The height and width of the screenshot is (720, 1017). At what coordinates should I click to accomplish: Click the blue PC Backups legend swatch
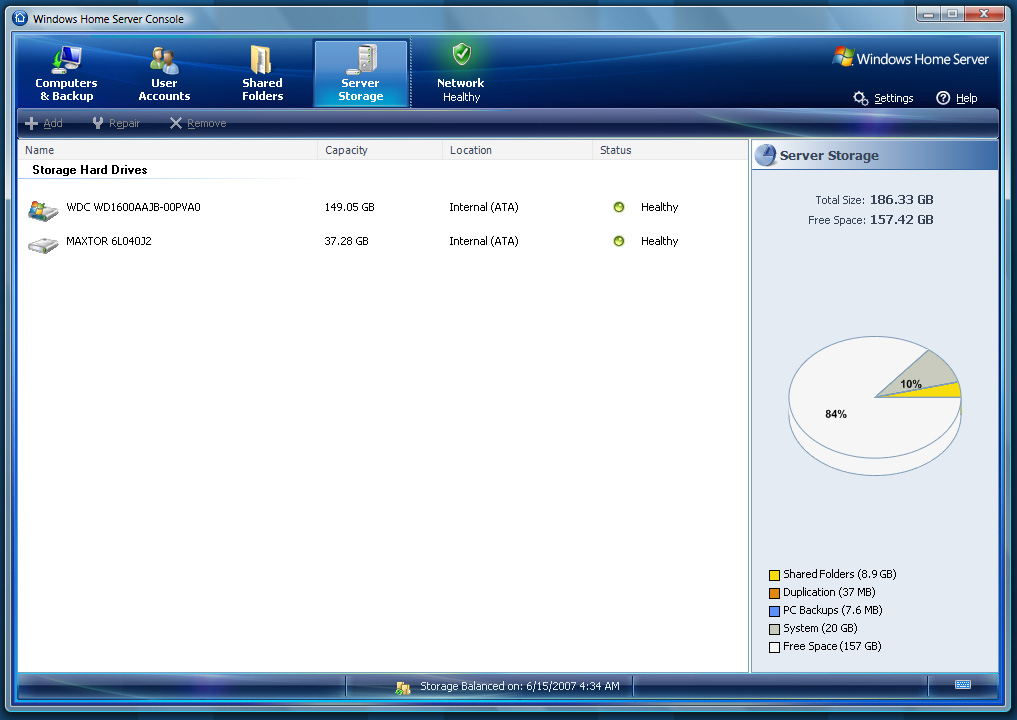click(774, 611)
